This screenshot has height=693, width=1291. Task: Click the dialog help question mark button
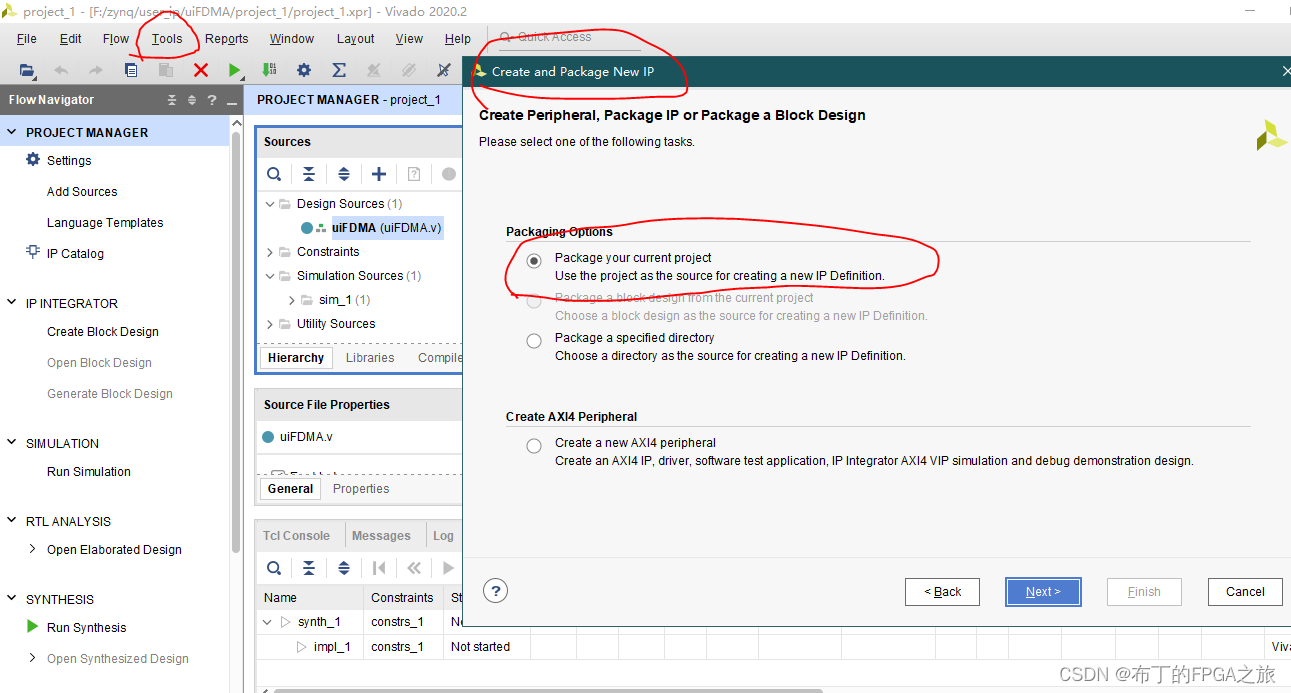[497, 591]
